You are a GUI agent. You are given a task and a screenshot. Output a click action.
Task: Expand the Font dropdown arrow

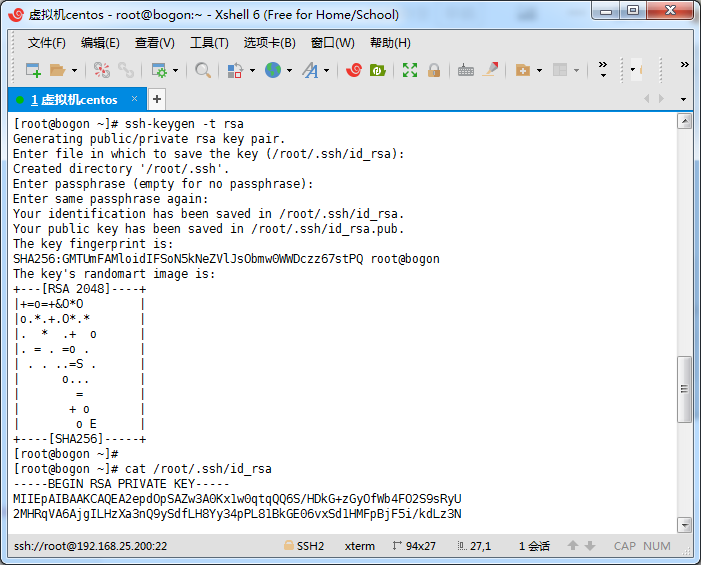[x=326, y=70]
